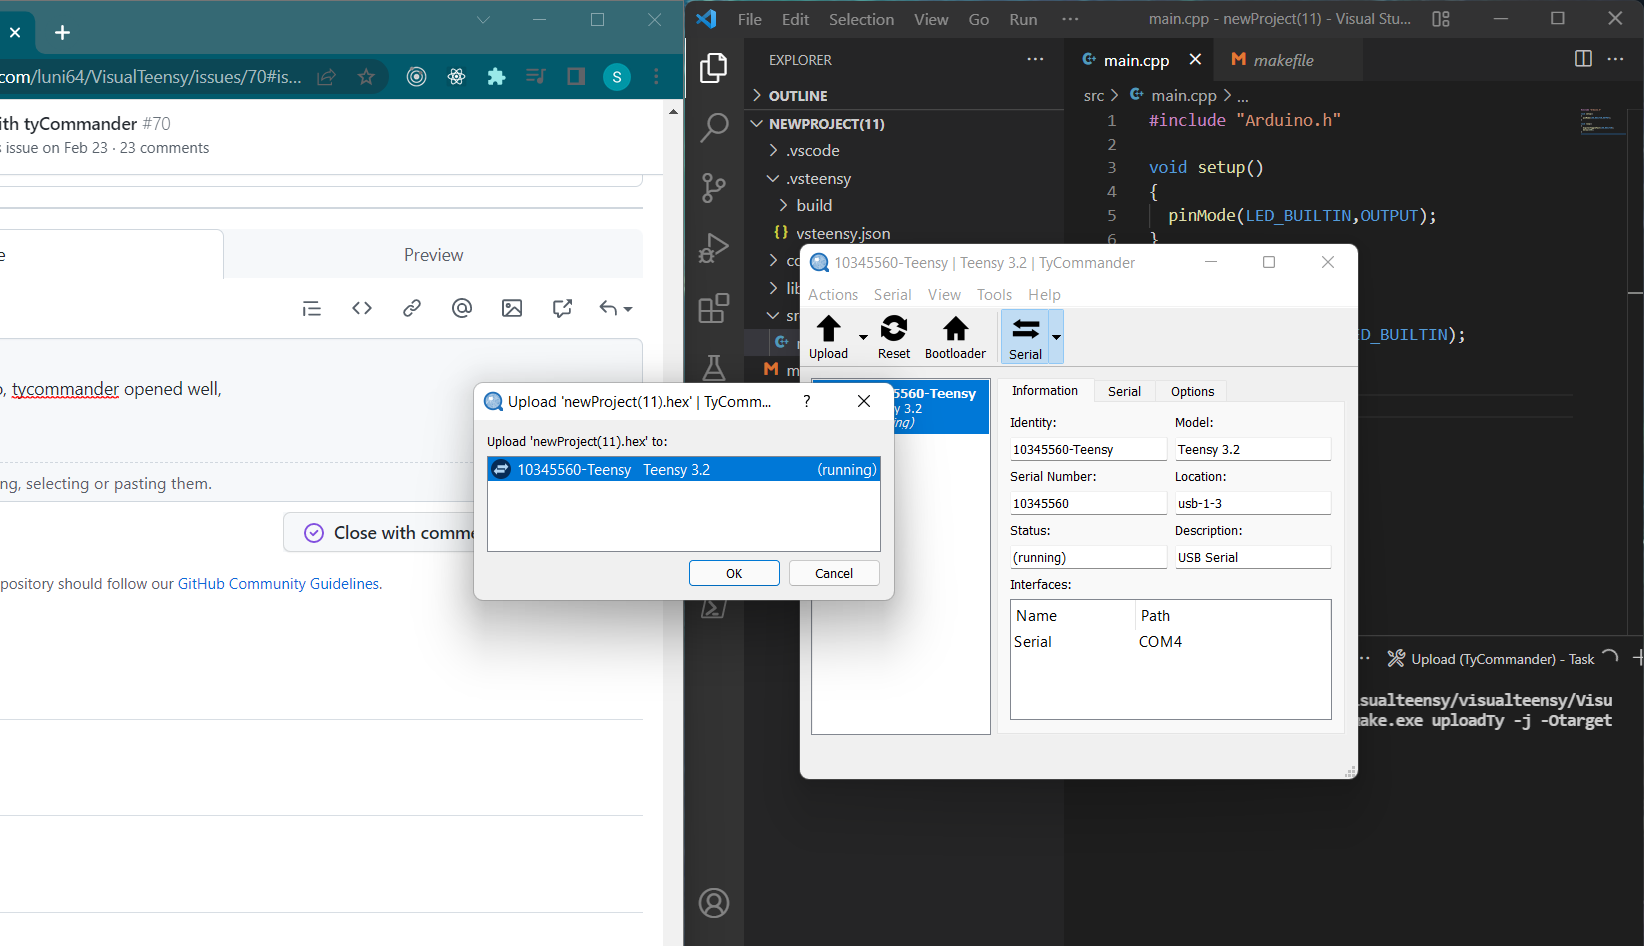1644x946 pixels.
Task: Click the attach image icon in GitHub editor
Action: coord(512,308)
